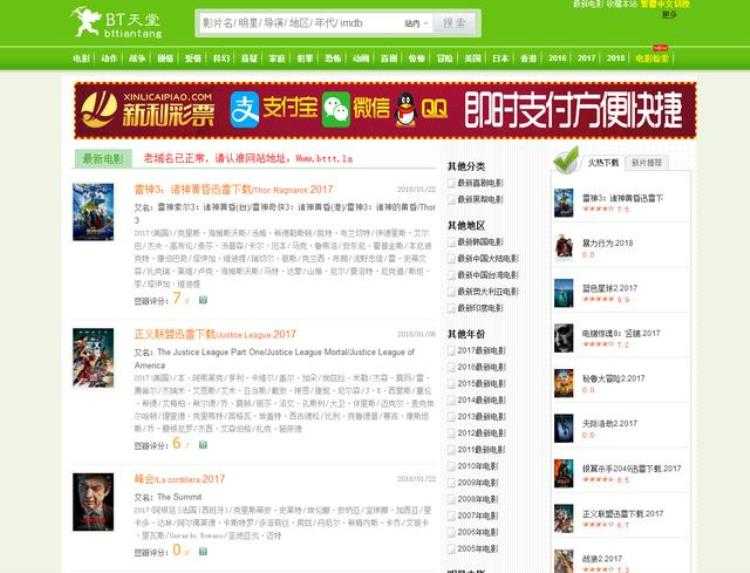Image resolution: width=750 pixels, height=573 pixels.
Task: Check the 2017最新电影 box
Action: (x=452, y=351)
